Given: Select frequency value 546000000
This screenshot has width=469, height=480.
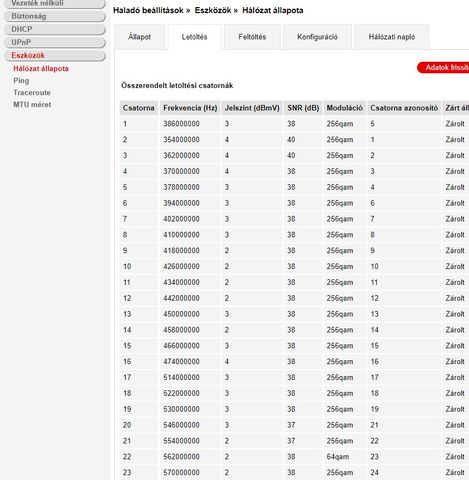Looking at the screenshot, I should tap(181, 425).
